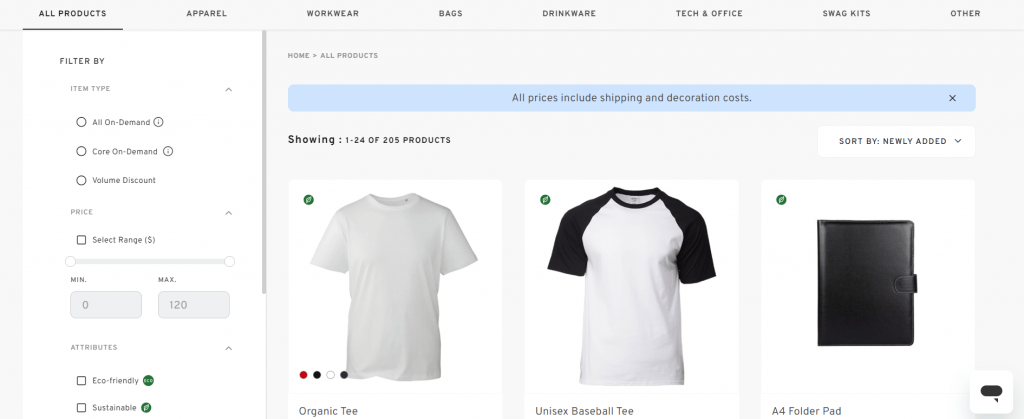This screenshot has height=419, width=1024.
Task: Open the chat widget bubble
Action: [x=991, y=391]
